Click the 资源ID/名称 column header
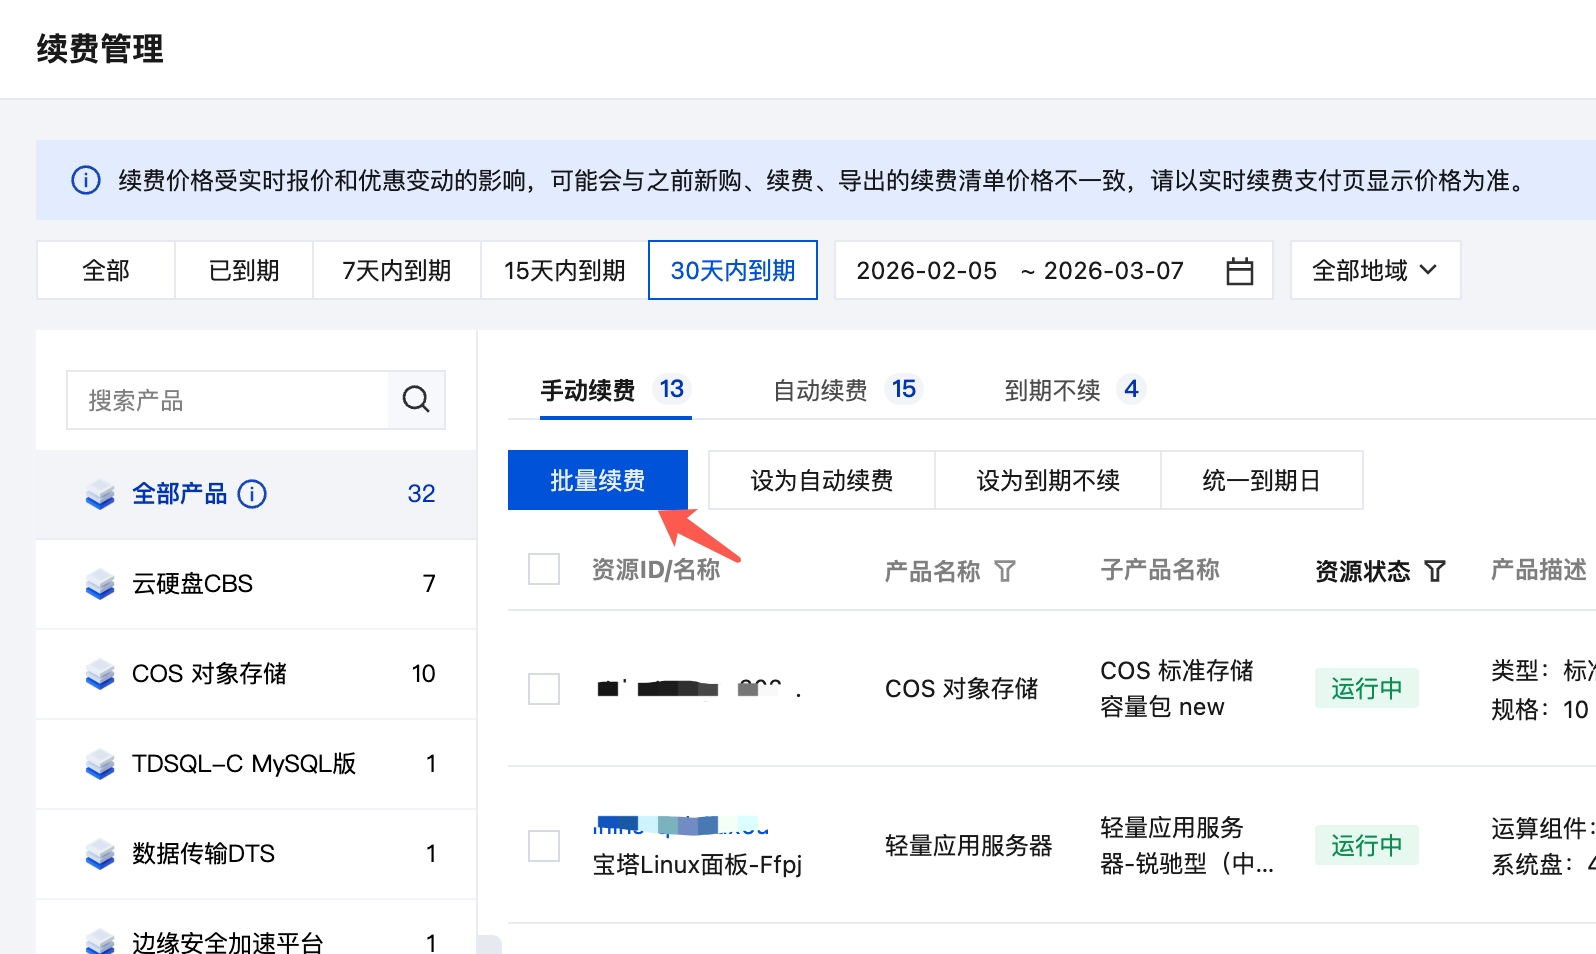The image size is (1596, 954). [656, 570]
